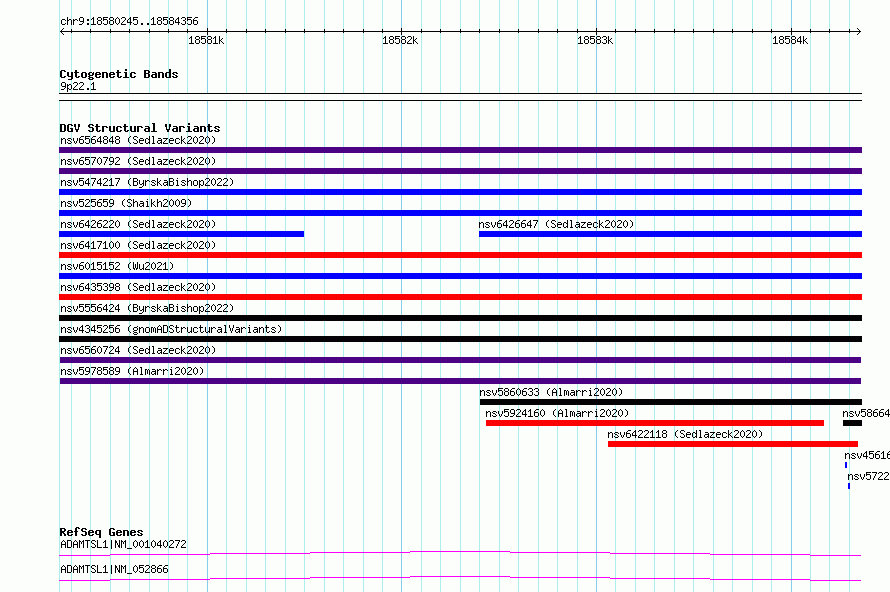Image resolution: width=890 pixels, height=592 pixels.
Task: Click the nsv6015152 (Wu2021) label
Action: tap(117, 266)
